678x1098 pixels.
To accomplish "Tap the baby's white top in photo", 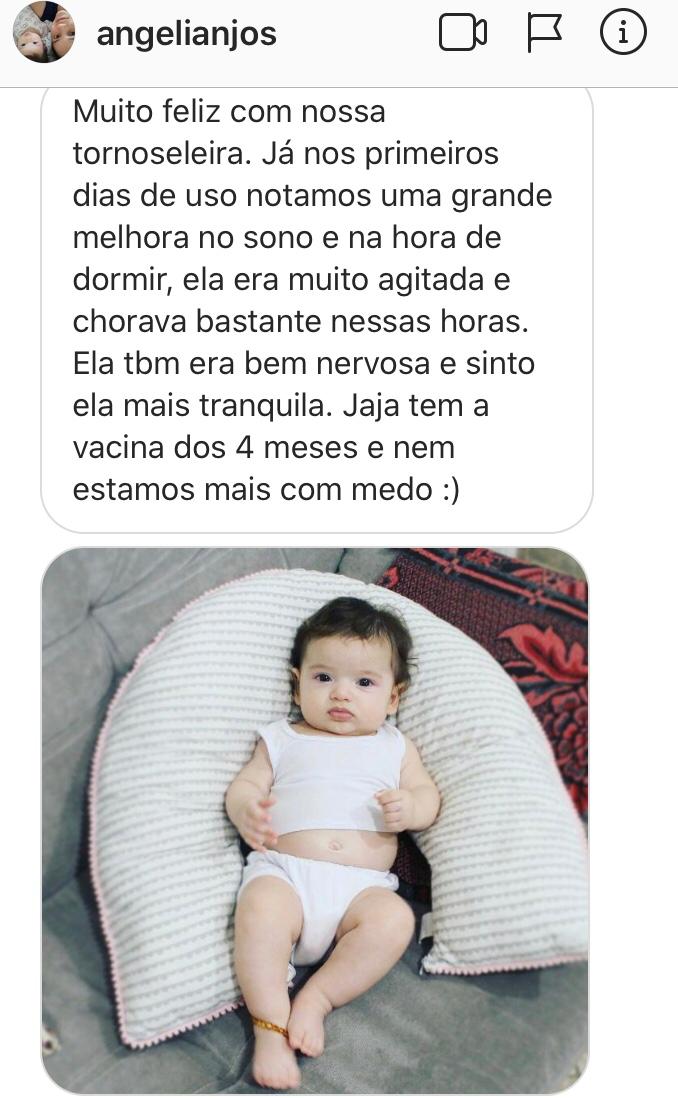I will coord(332,775).
